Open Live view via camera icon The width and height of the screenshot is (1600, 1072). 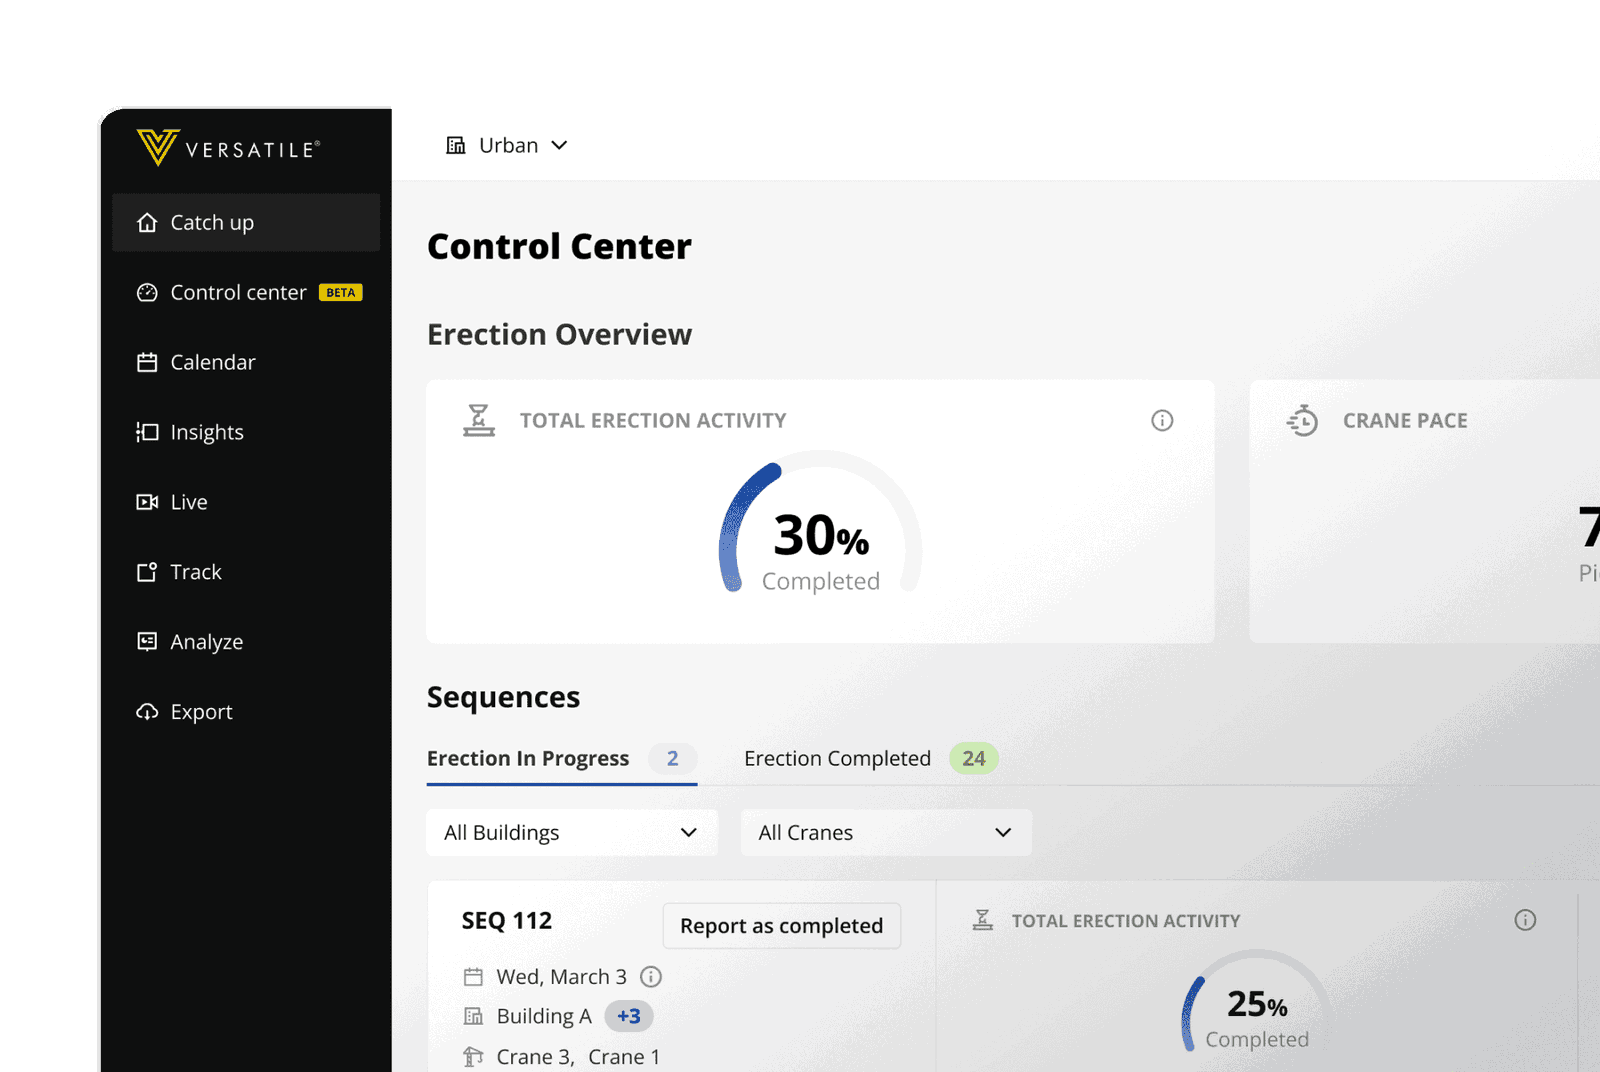click(x=146, y=502)
